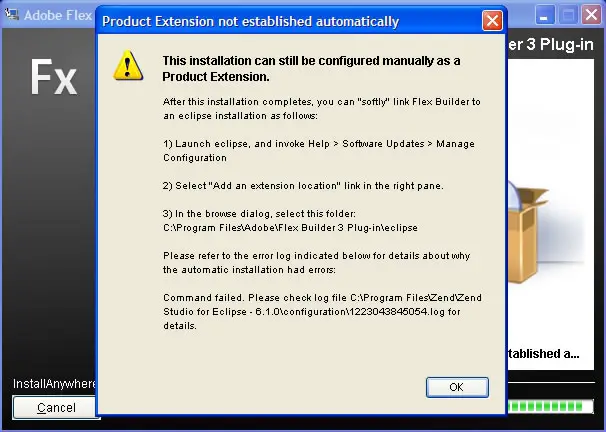Screen dimensions: 606x432
Task: Click the yellow warning triangle icon
Action: tap(128, 65)
